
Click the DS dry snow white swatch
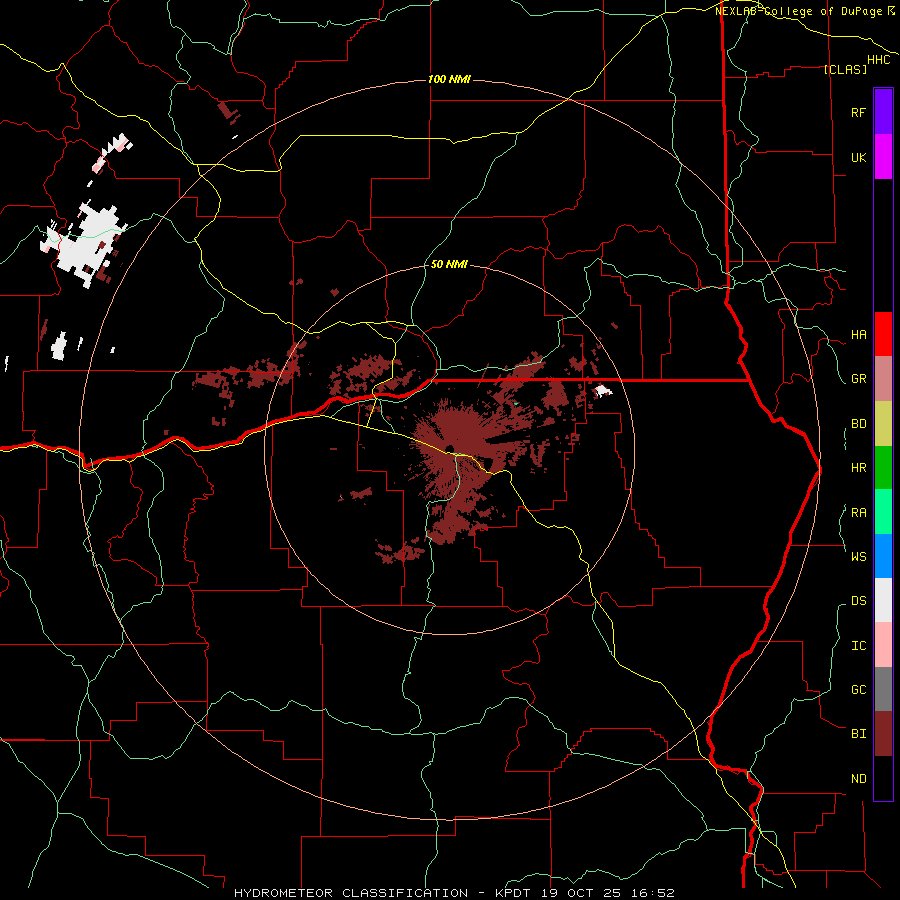coord(883,600)
